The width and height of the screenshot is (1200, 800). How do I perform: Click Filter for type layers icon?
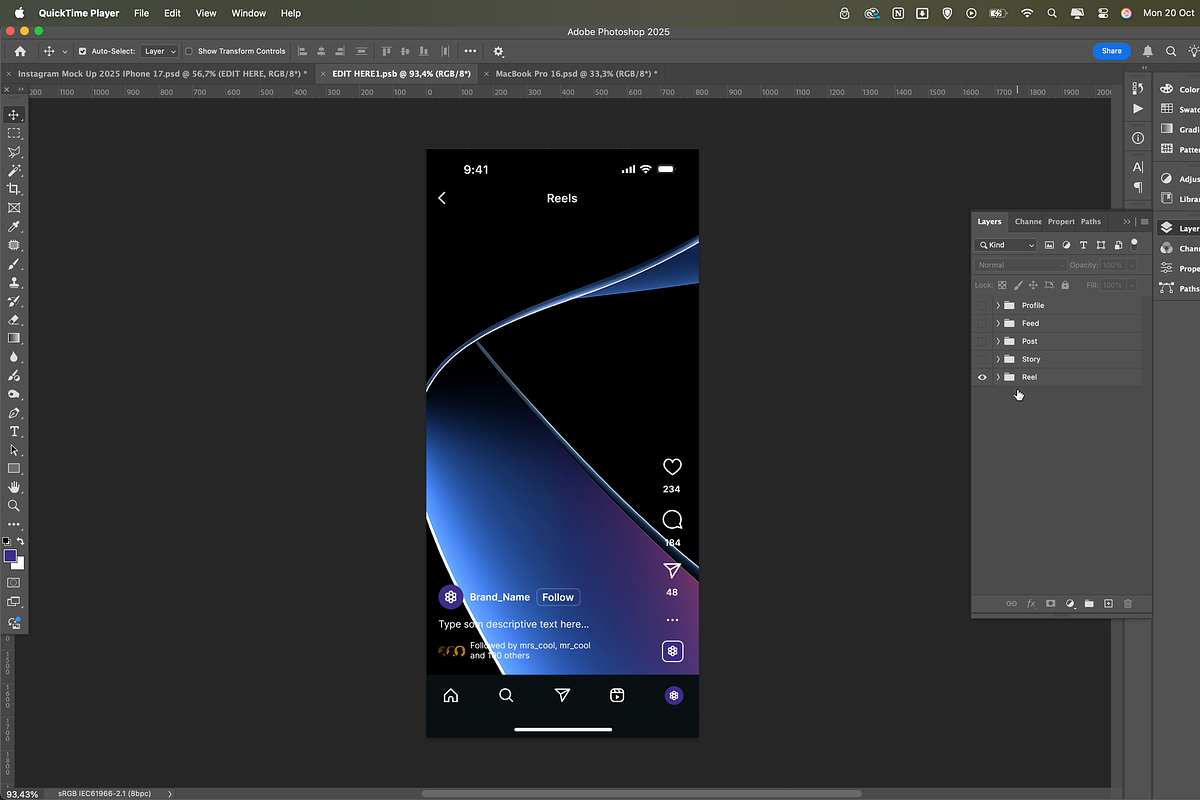pos(1083,245)
